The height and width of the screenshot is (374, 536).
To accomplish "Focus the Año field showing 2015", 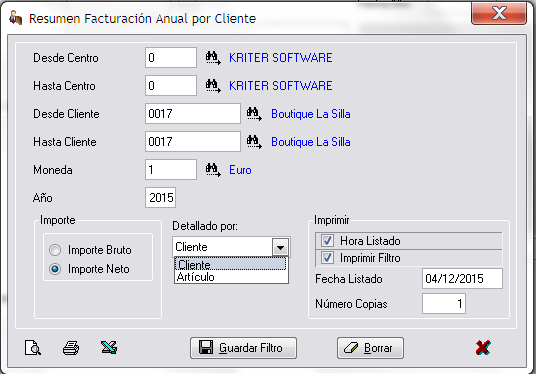I will point(161,198).
